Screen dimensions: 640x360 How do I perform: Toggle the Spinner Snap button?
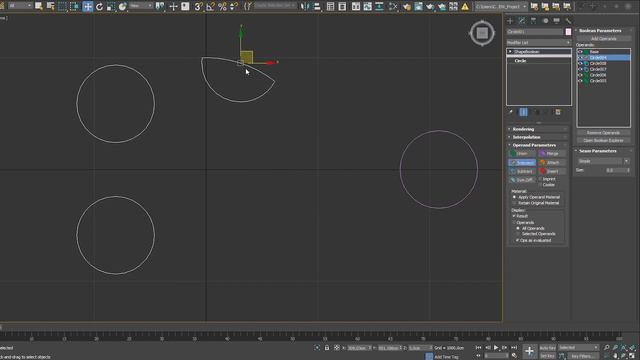click(234, 7)
